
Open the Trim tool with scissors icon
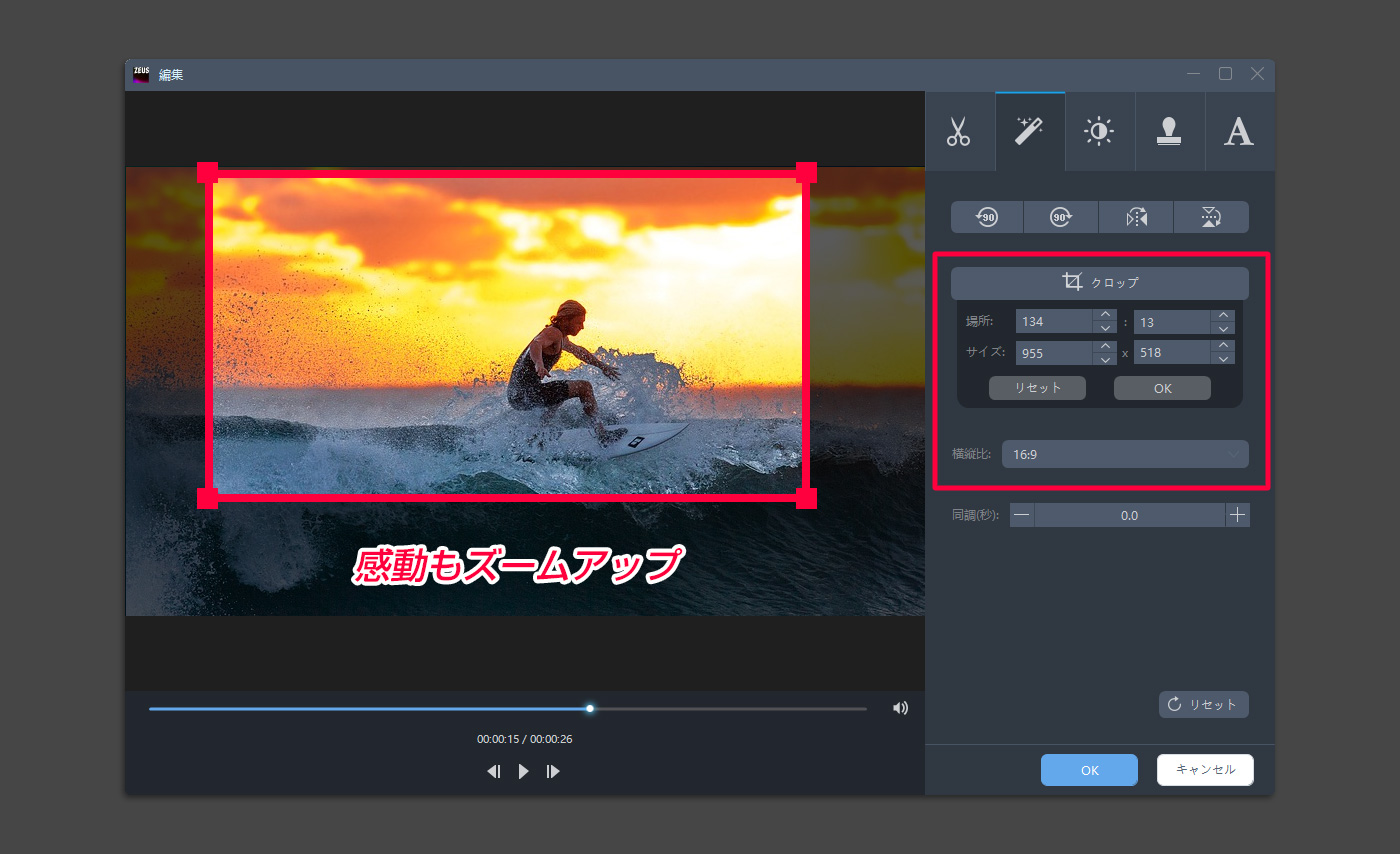click(x=959, y=131)
